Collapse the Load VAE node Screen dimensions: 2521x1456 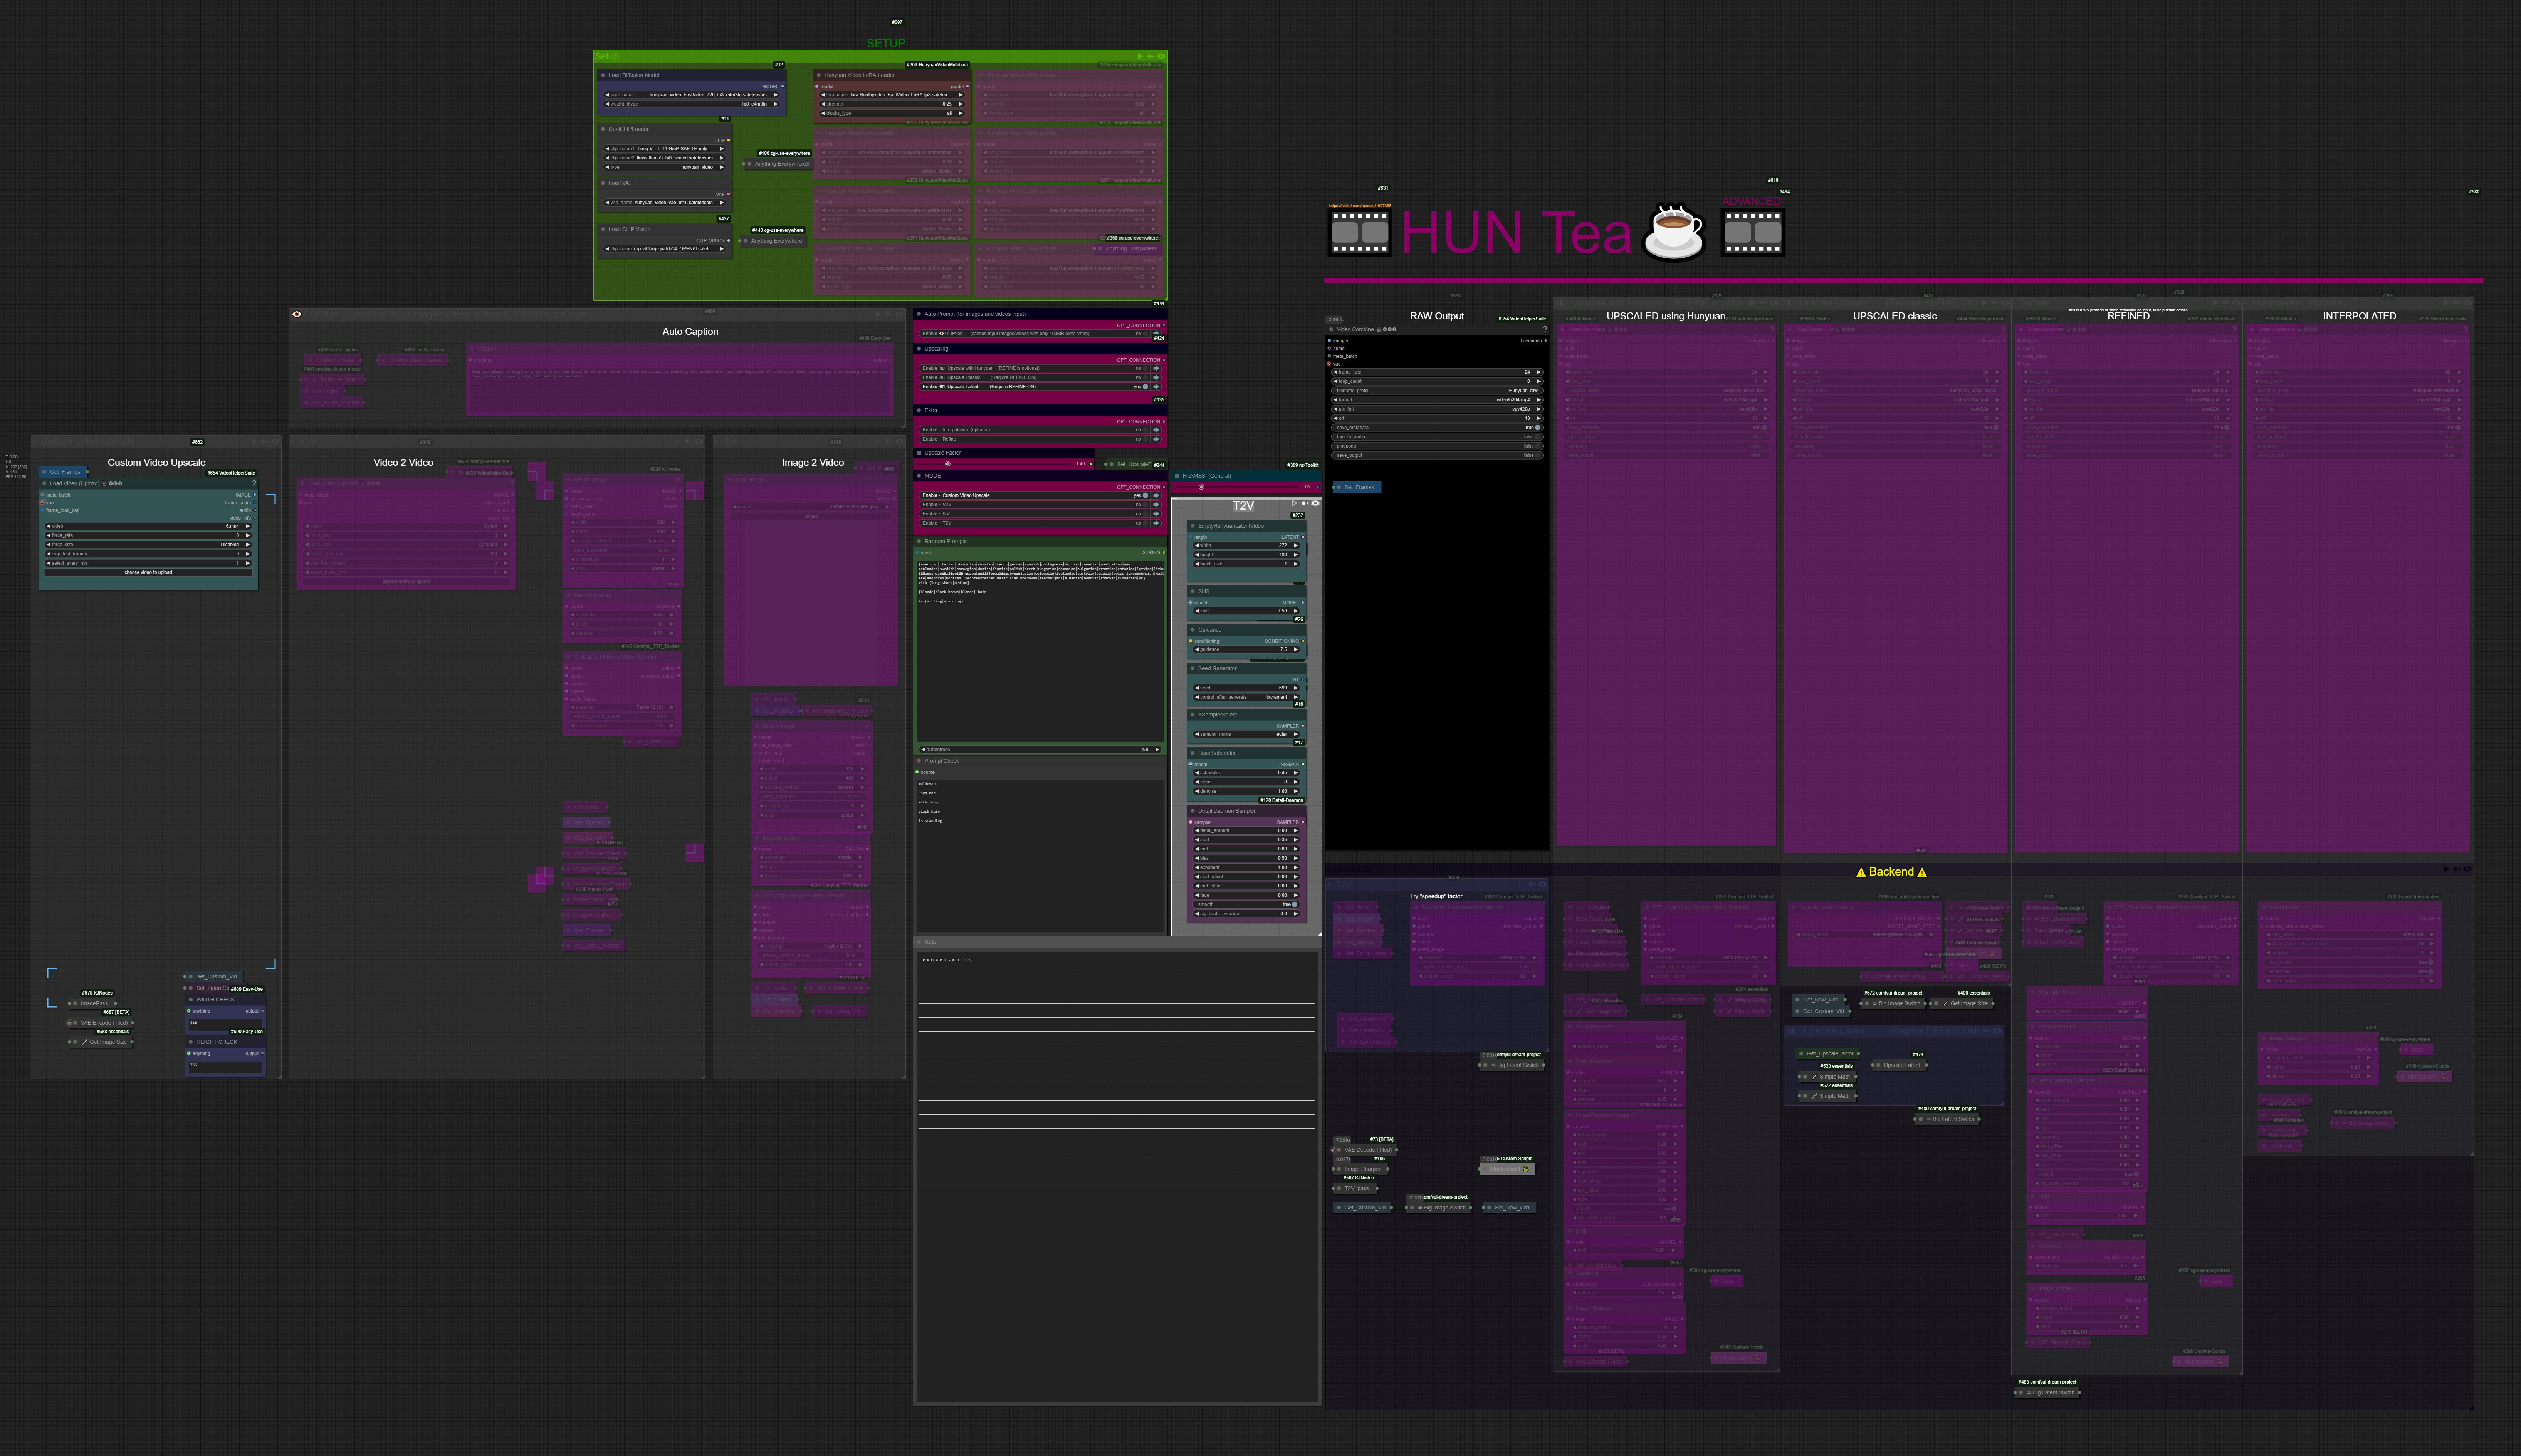pyautogui.click(x=603, y=183)
